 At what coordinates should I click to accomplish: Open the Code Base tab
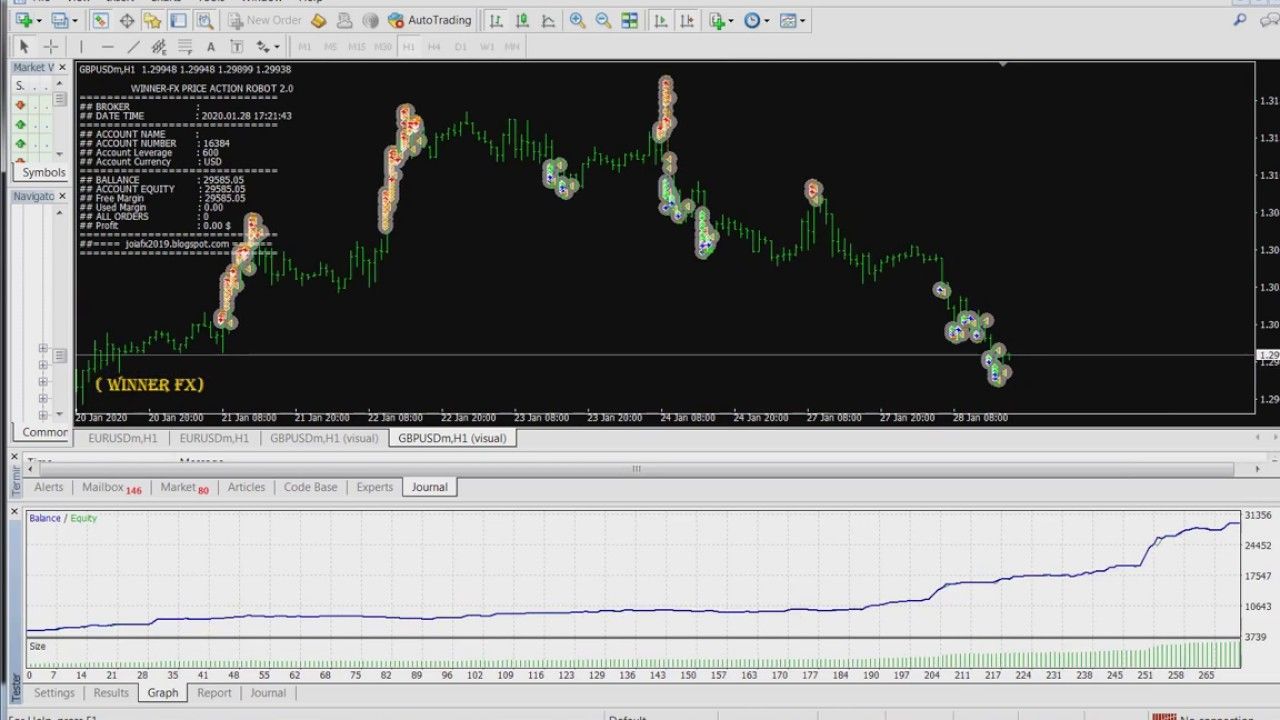point(311,487)
